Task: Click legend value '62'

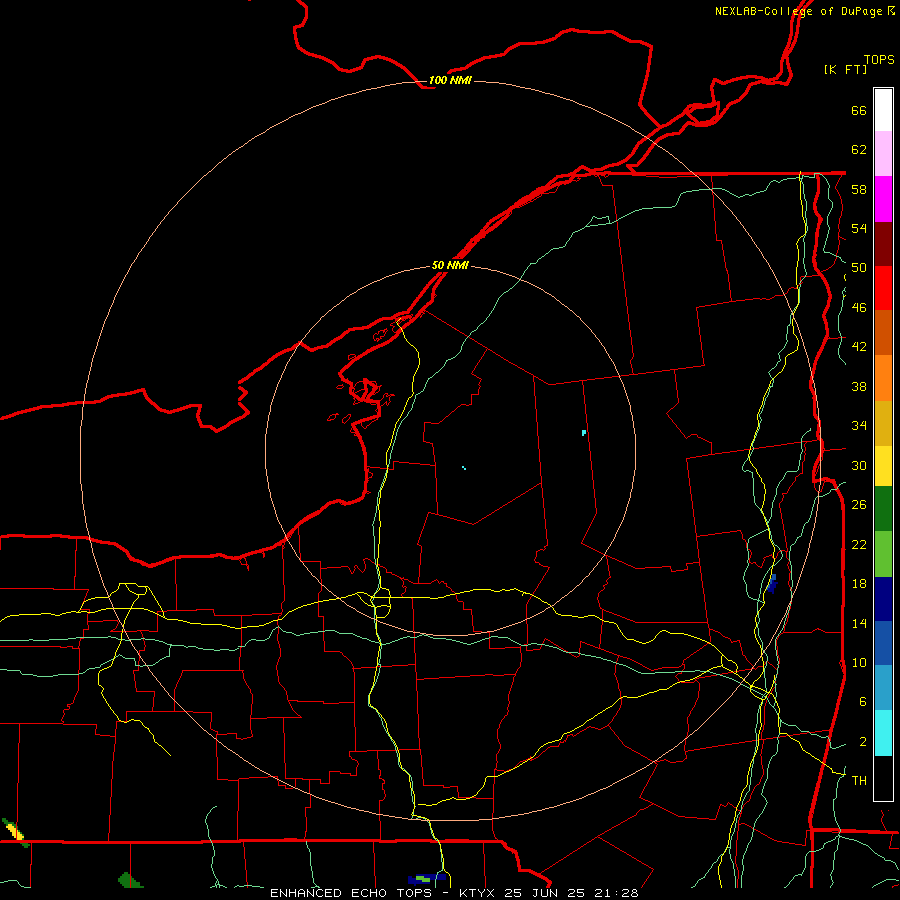Action: coord(859,150)
